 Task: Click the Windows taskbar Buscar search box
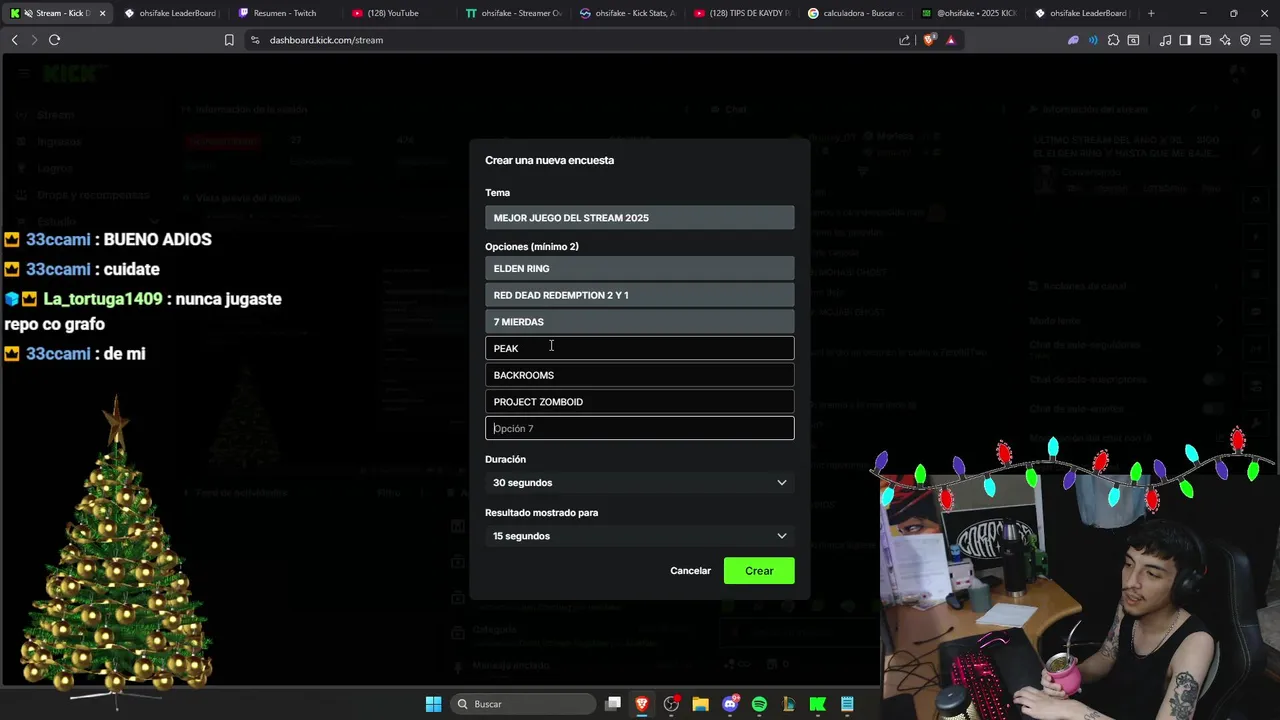(524, 704)
